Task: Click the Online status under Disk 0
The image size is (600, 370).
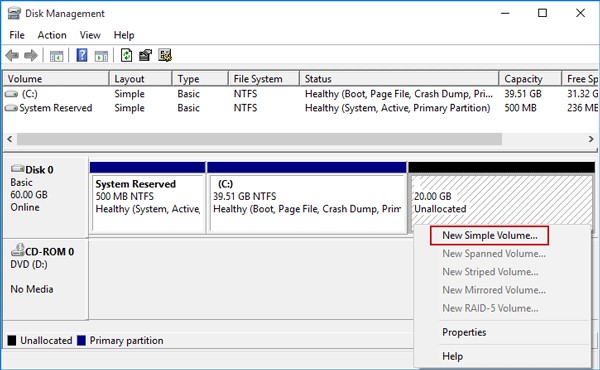Action: coord(25,207)
